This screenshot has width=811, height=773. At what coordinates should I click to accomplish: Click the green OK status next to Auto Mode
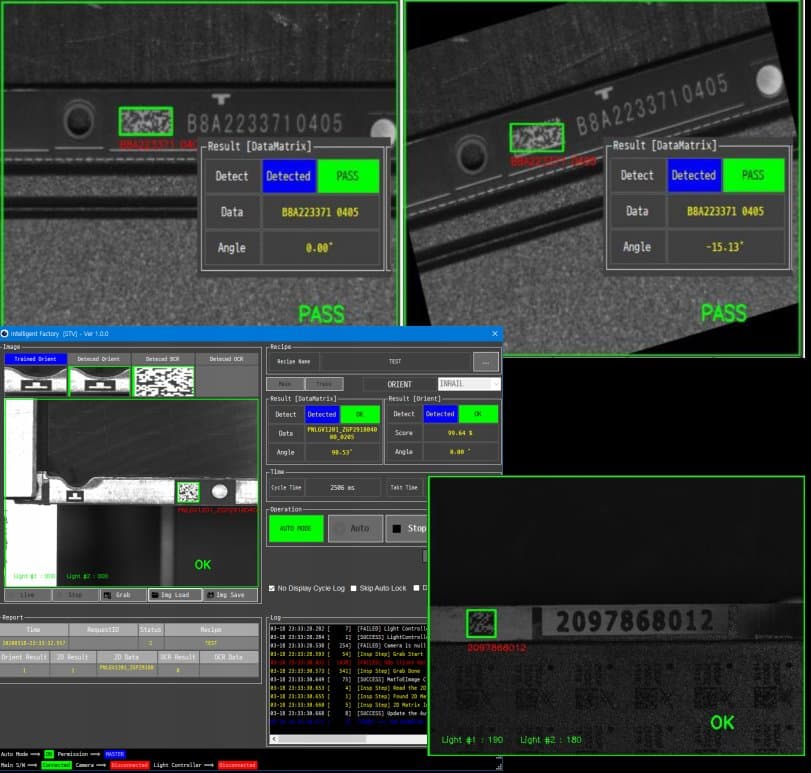tap(49, 754)
